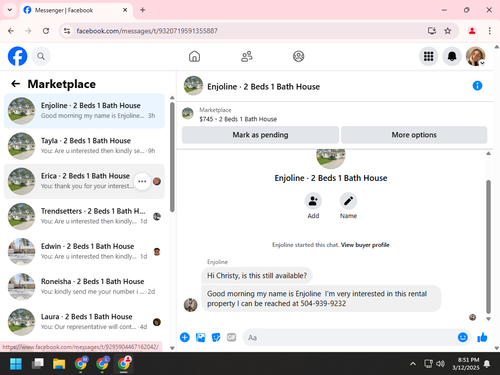The height and width of the screenshot is (375, 500).
Task: Open the first Chrome icon on taskbar
Action: tap(81, 364)
